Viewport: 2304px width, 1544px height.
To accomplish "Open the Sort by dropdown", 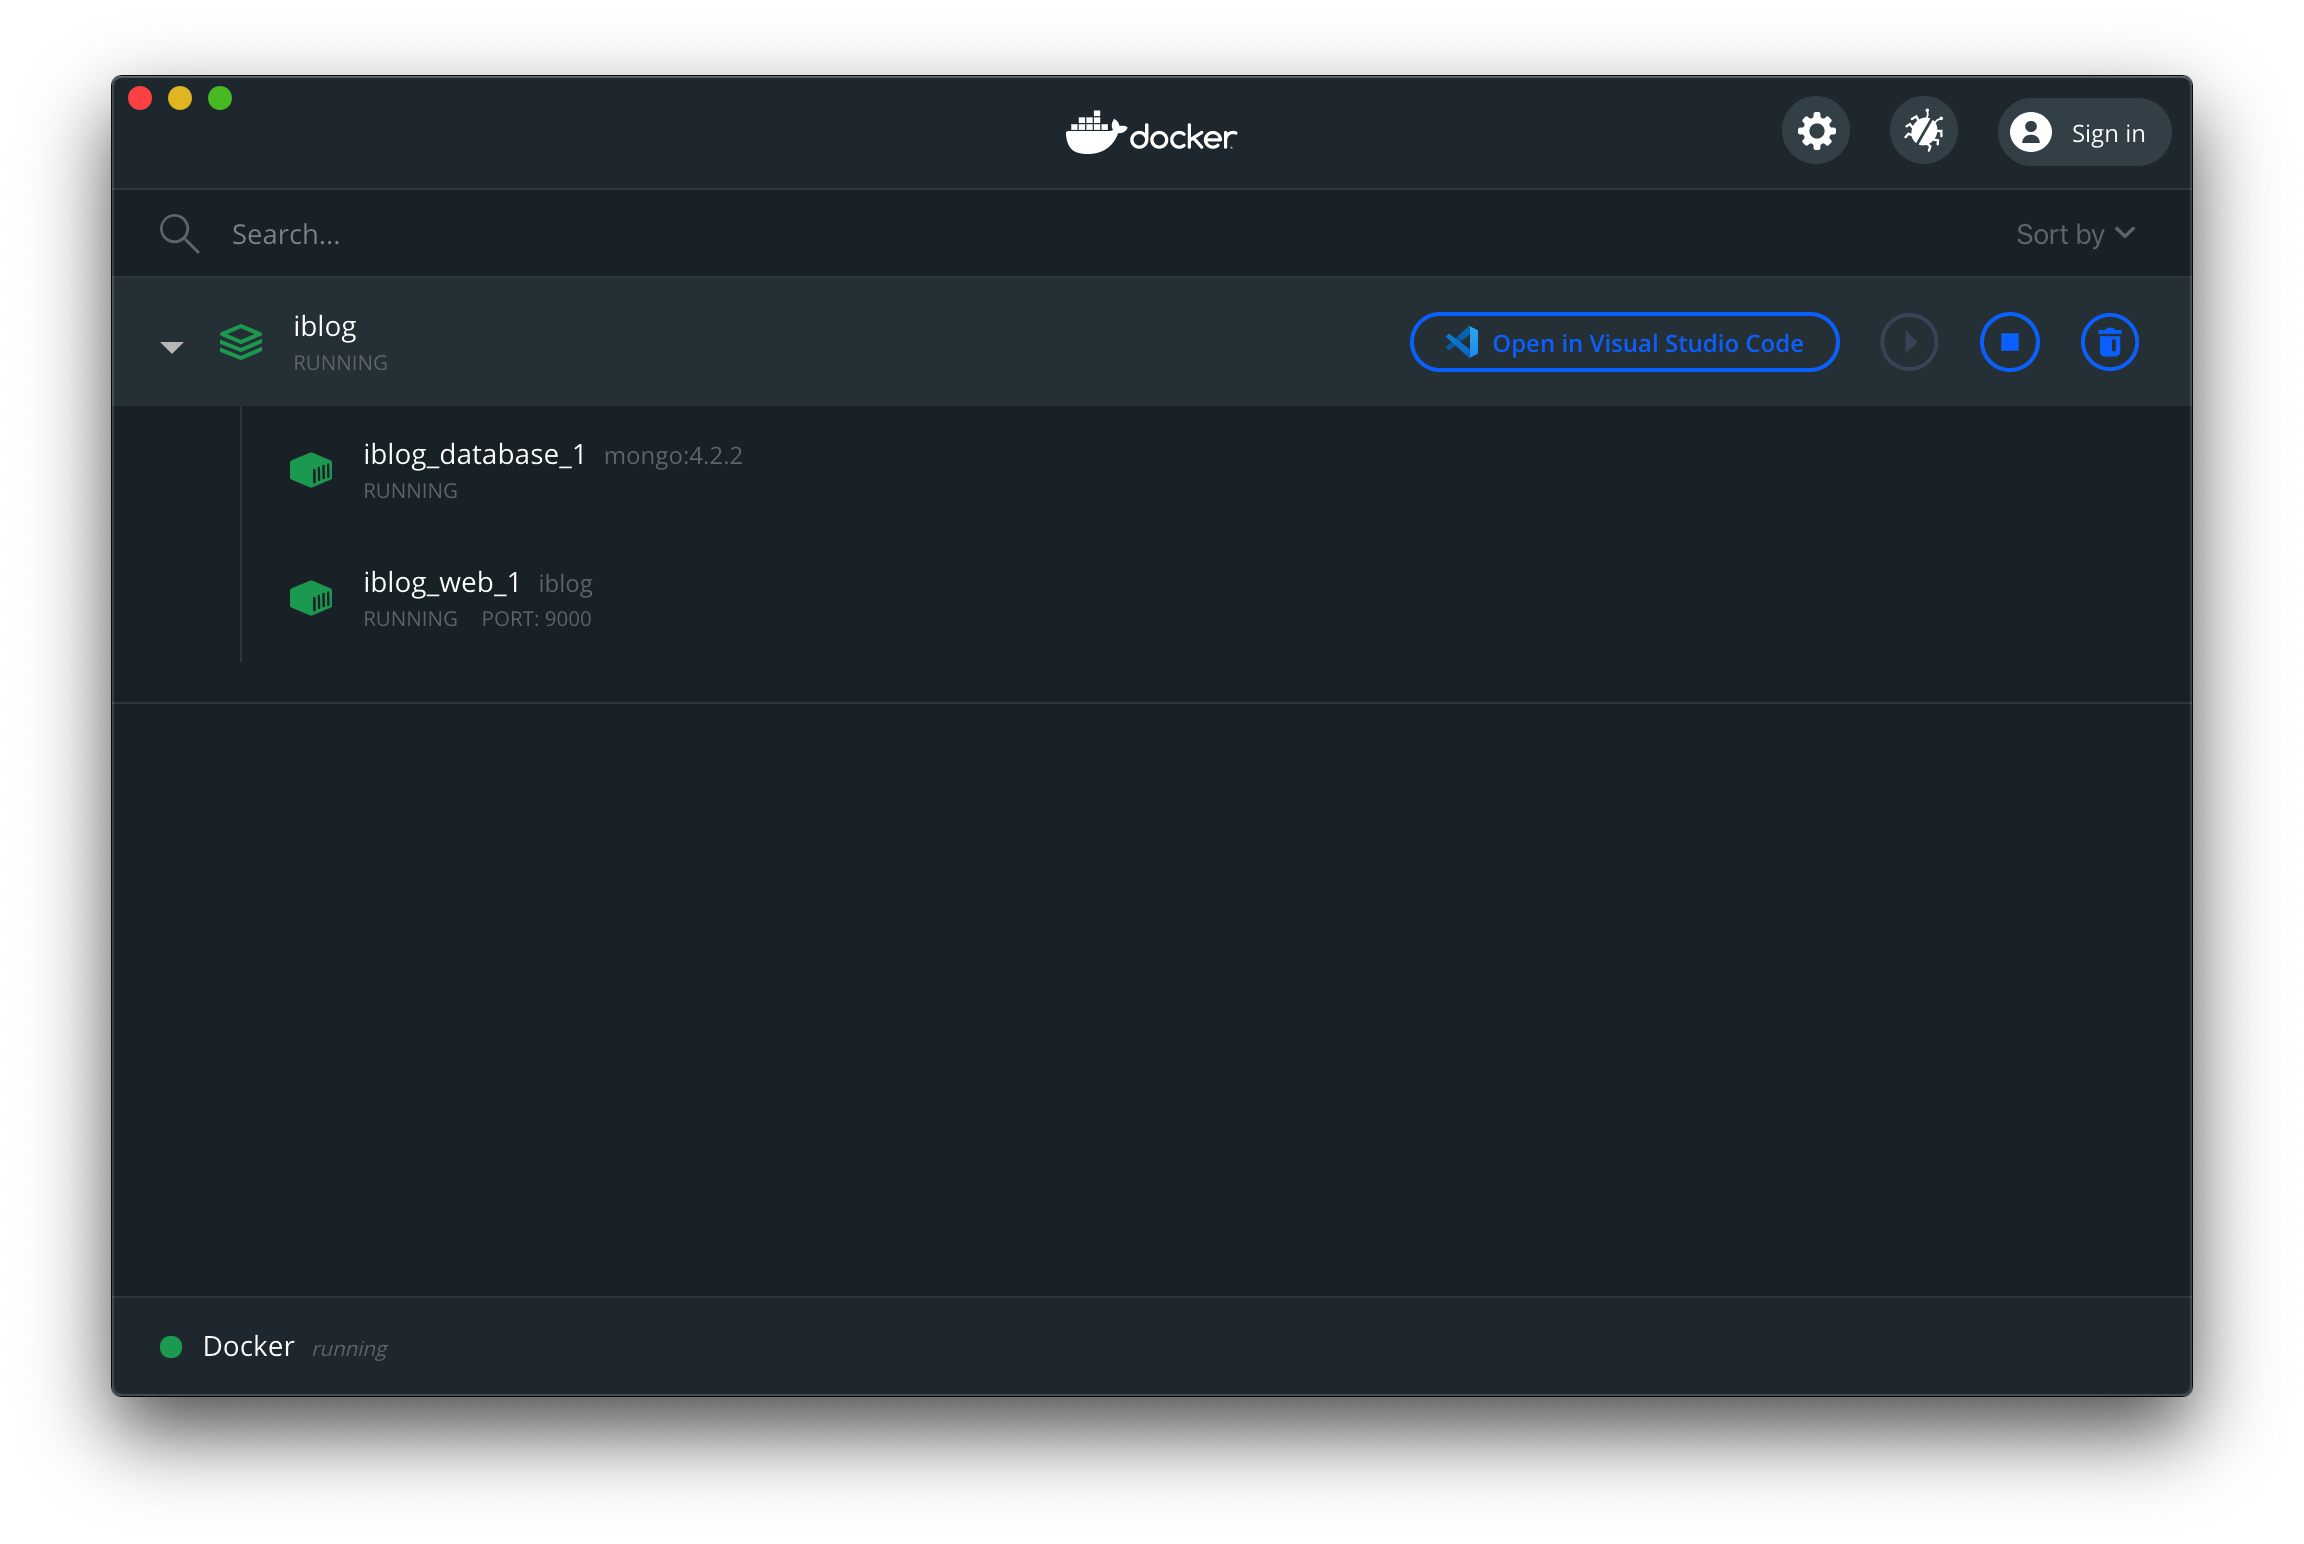I will (x=2075, y=234).
